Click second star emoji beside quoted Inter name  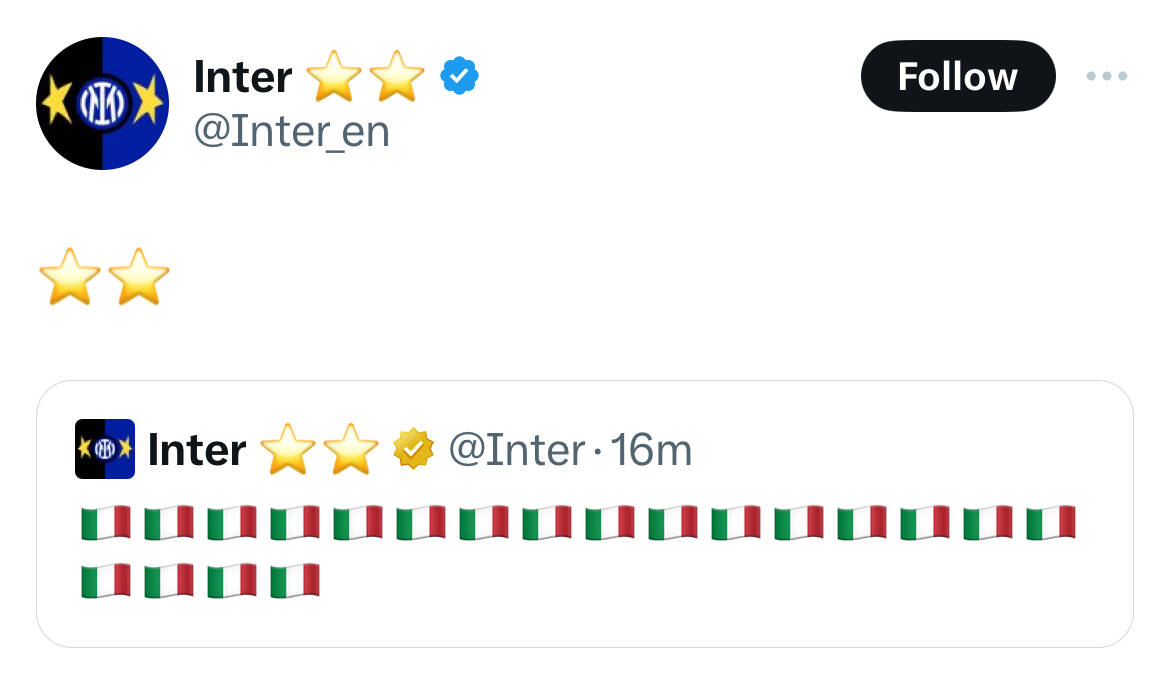click(351, 449)
